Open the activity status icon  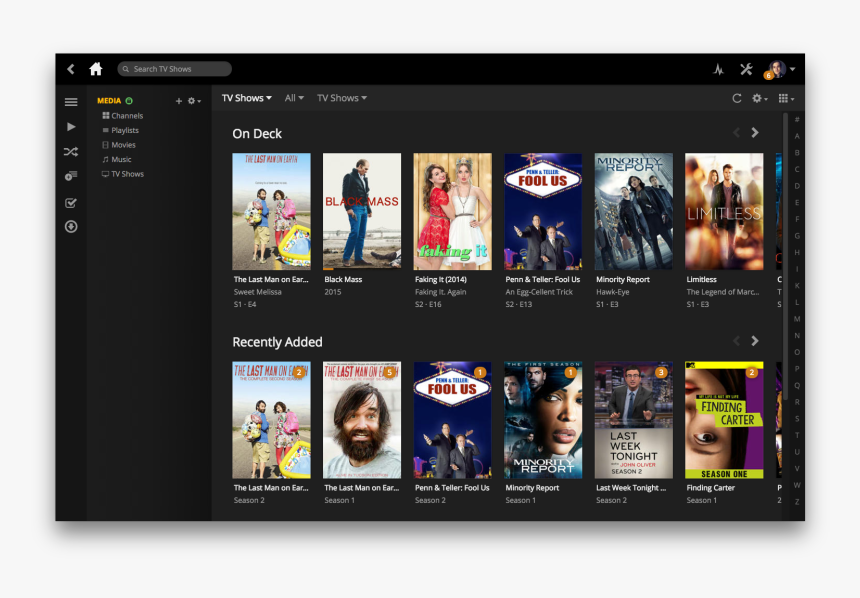tap(718, 69)
